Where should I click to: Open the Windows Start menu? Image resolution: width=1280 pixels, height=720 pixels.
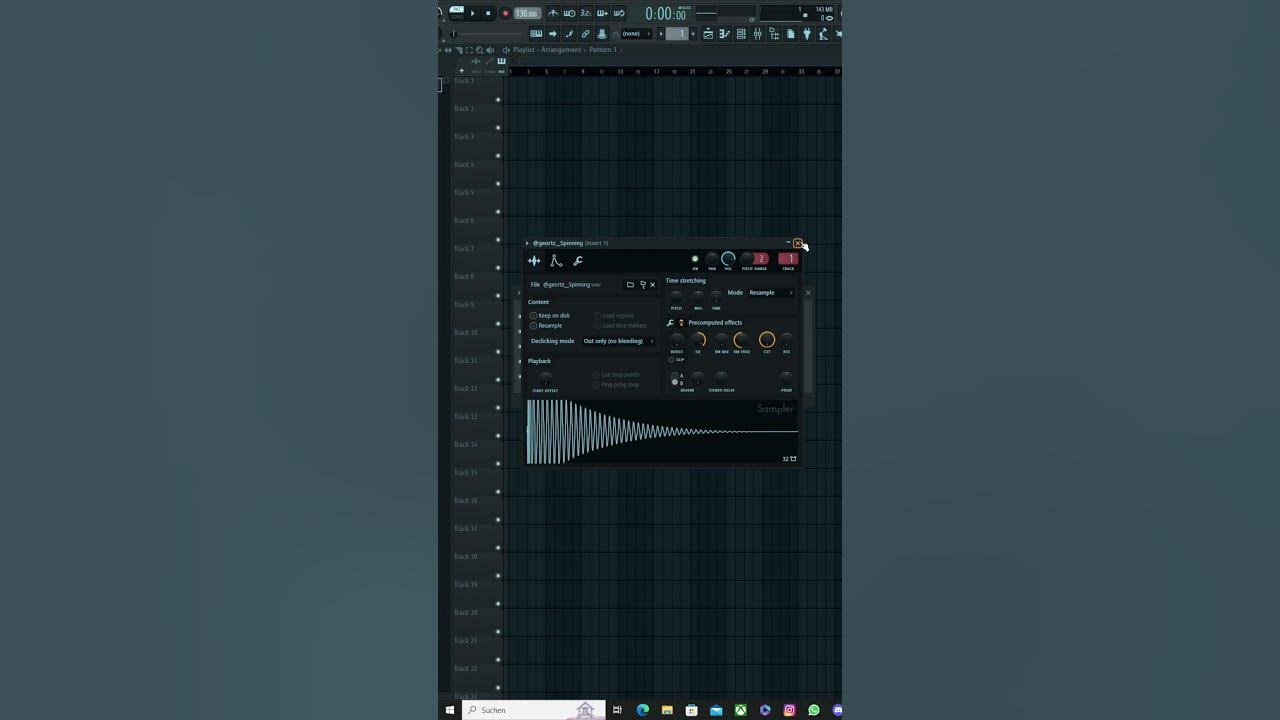[450, 710]
